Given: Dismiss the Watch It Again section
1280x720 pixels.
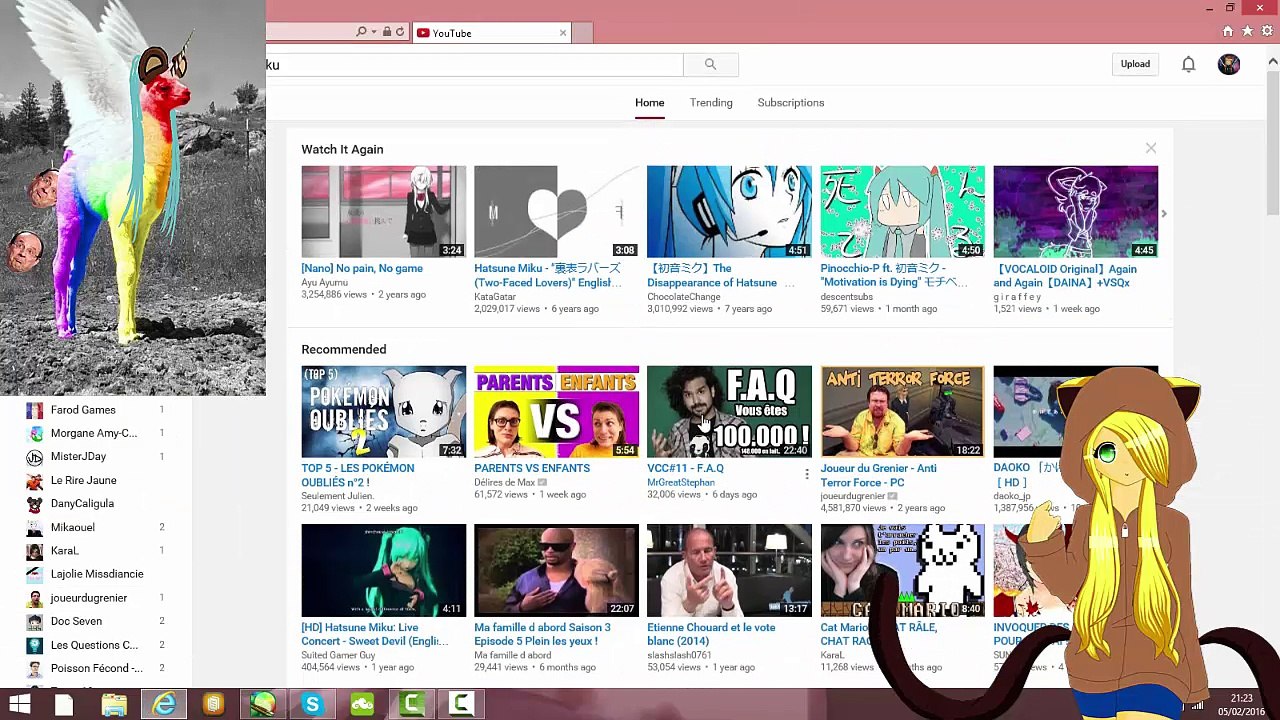Looking at the screenshot, I should tap(1151, 148).
